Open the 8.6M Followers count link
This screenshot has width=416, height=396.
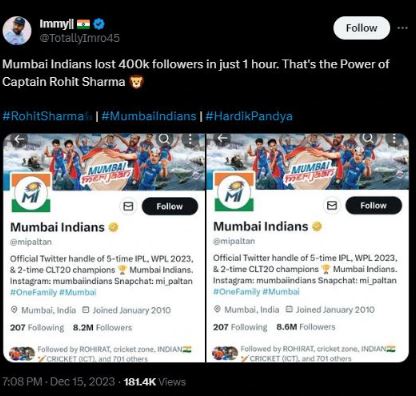pos(306,327)
